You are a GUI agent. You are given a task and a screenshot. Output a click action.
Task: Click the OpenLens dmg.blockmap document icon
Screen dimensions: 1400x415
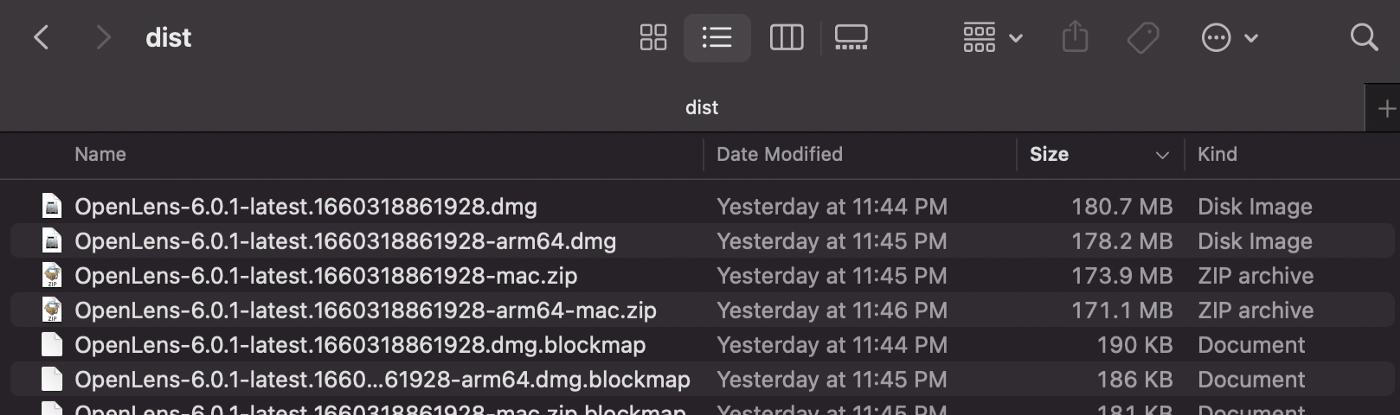pyautogui.click(x=51, y=345)
